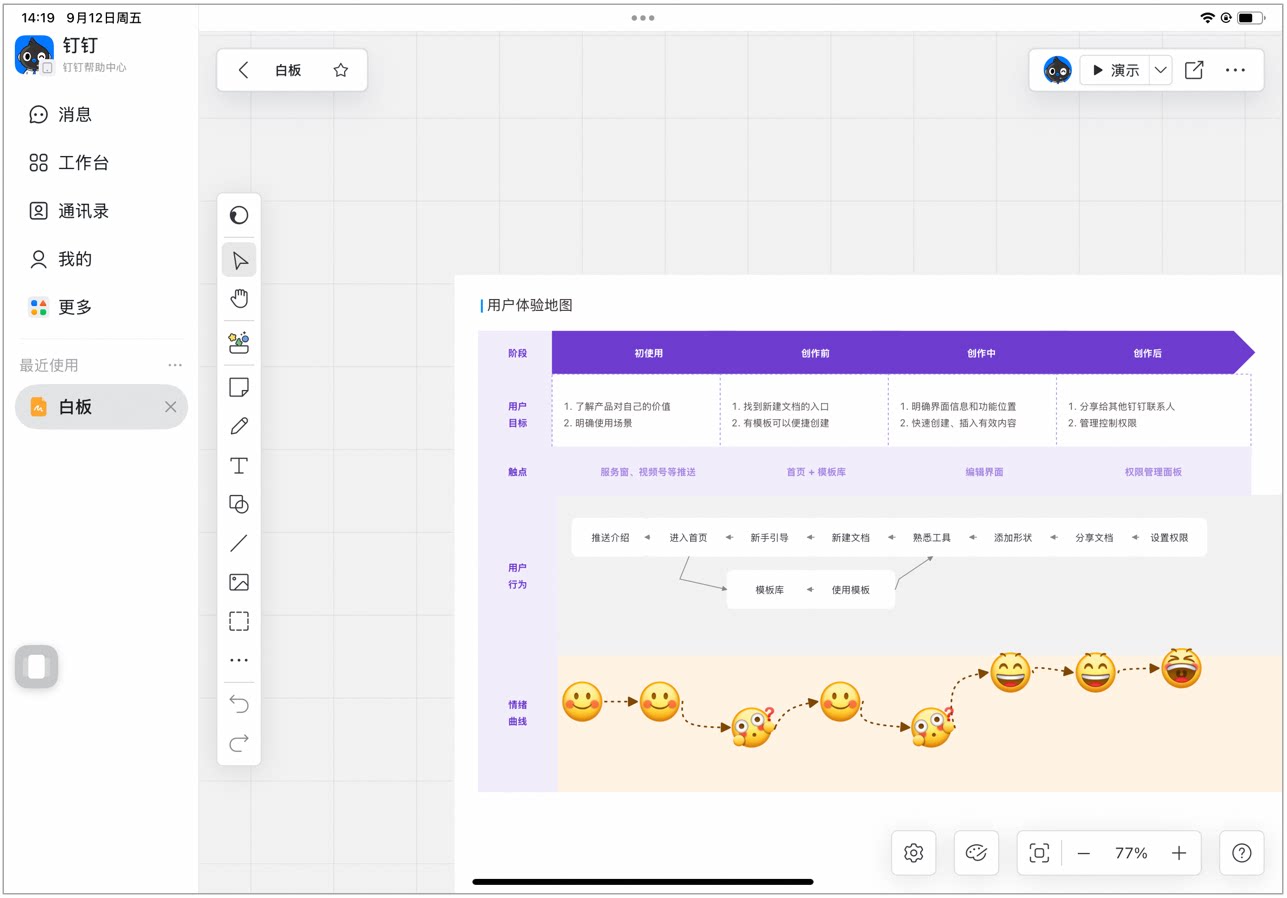Zoom in with the plus button

tap(1179, 853)
